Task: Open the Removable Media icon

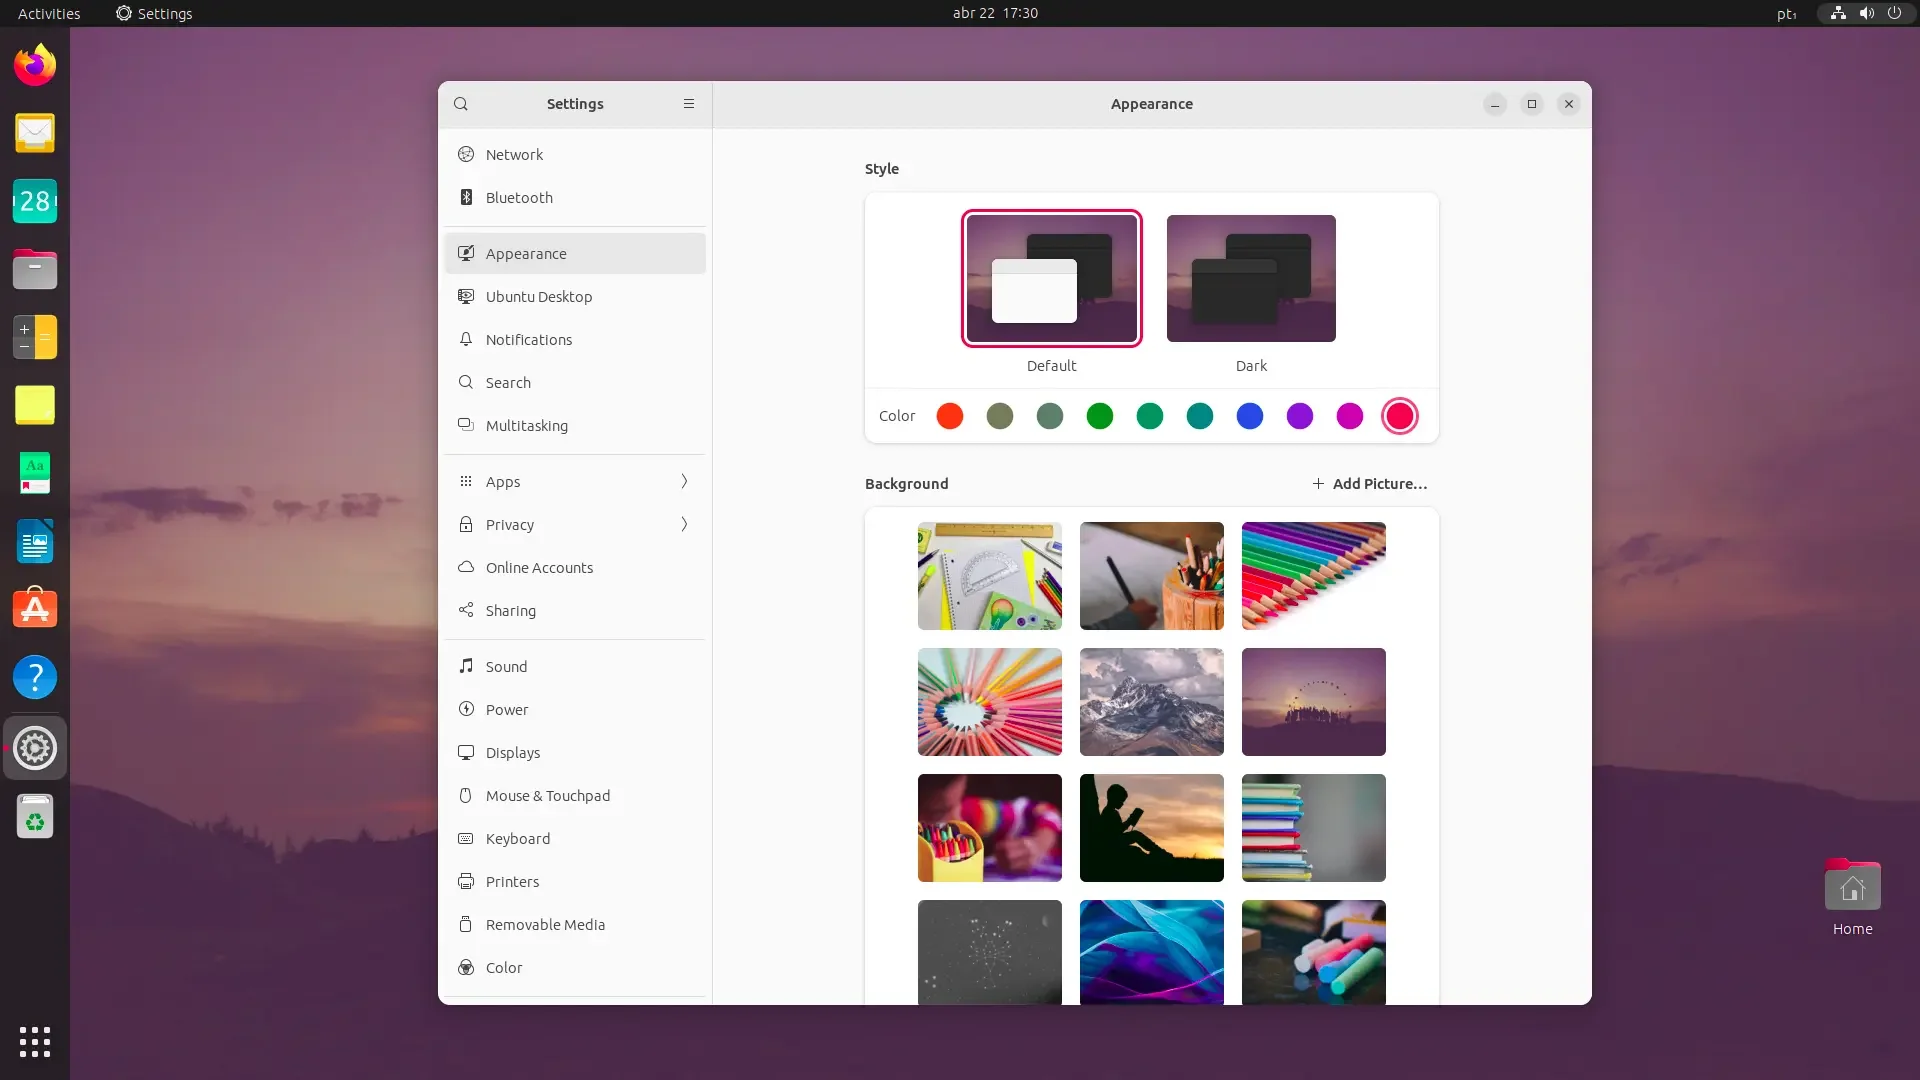Action: pos(466,925)
